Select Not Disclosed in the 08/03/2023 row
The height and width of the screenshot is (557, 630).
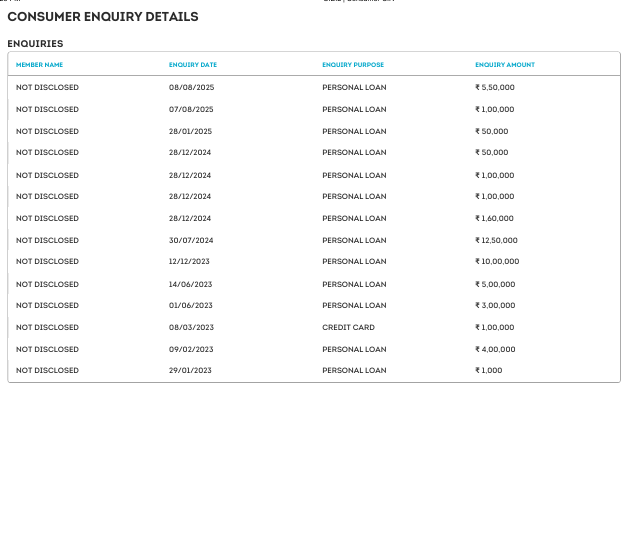47,328
